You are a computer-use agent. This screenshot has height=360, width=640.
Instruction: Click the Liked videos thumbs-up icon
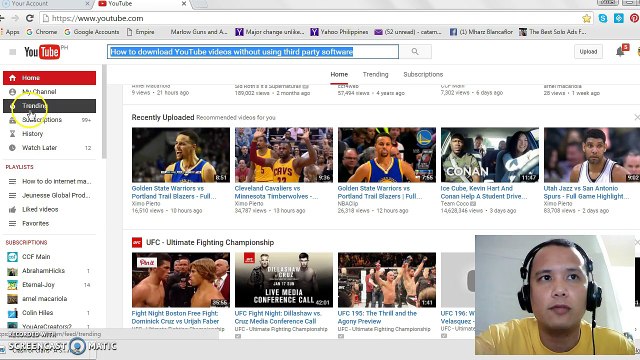click(13, 209)
